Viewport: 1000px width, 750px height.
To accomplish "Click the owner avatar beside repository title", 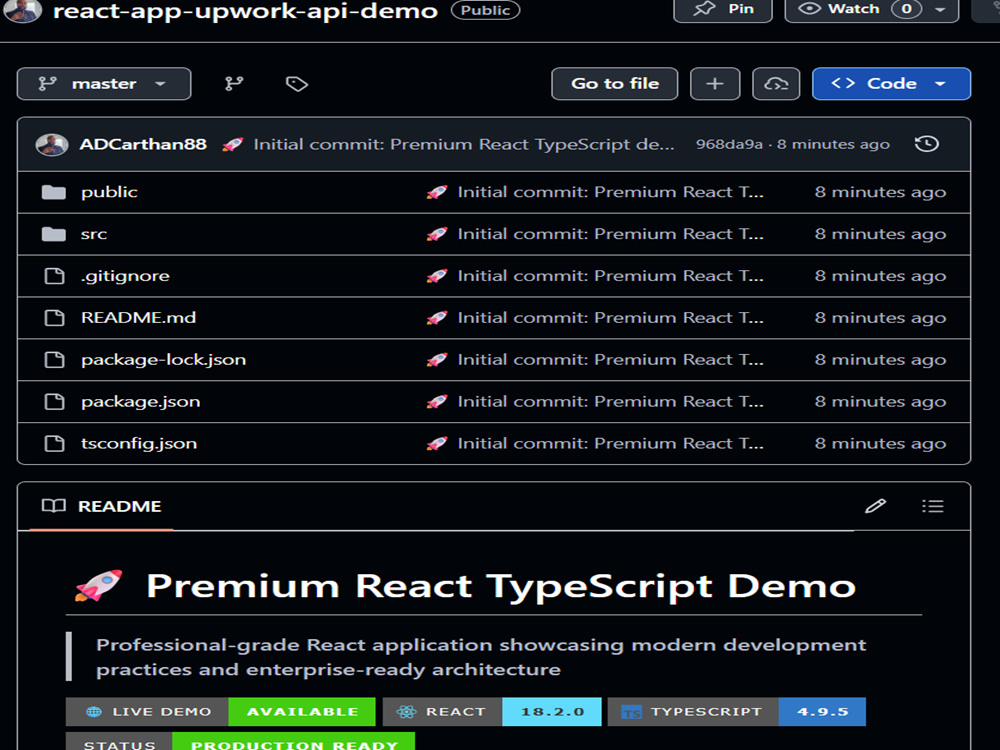I will pos(24,10).
